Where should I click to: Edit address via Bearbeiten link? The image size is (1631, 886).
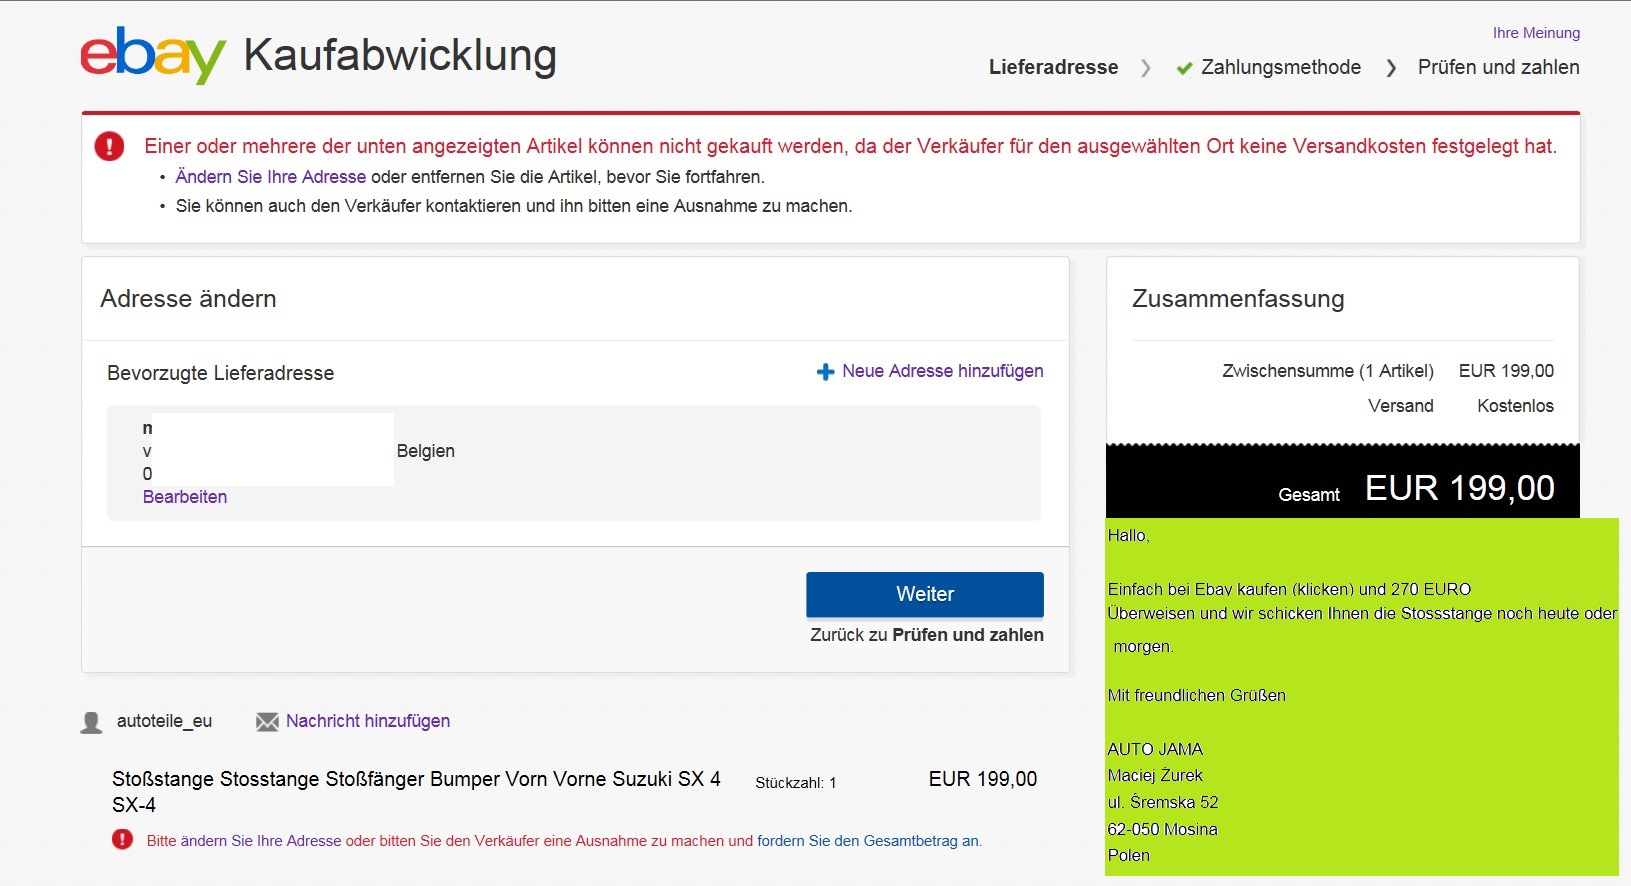(x=185, y=497)
